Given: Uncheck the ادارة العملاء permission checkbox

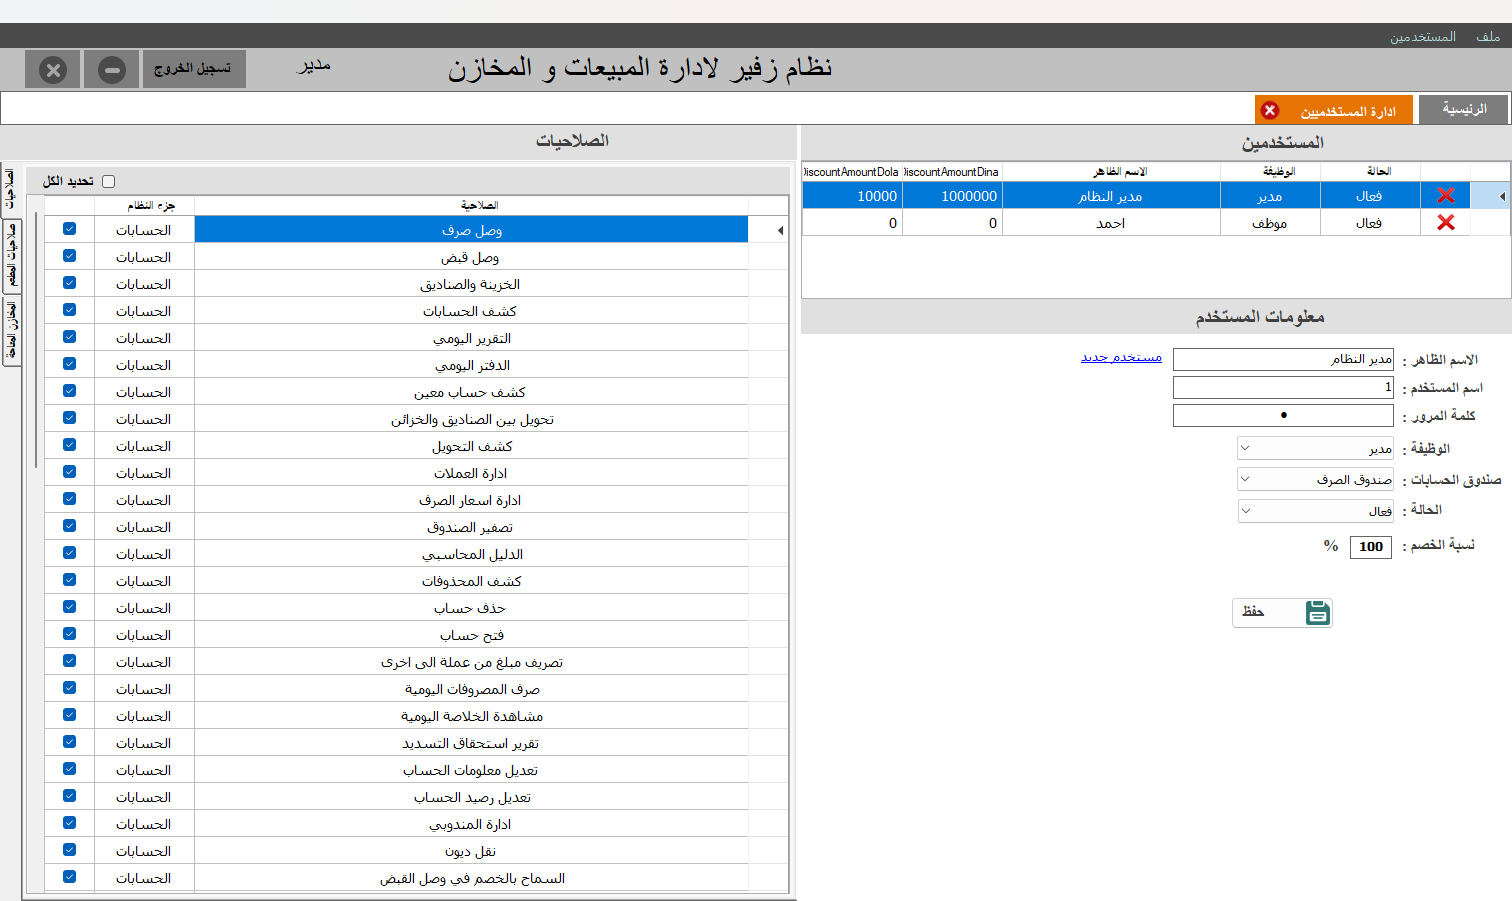Looking at the screenshot, I should tap(69, 472).
